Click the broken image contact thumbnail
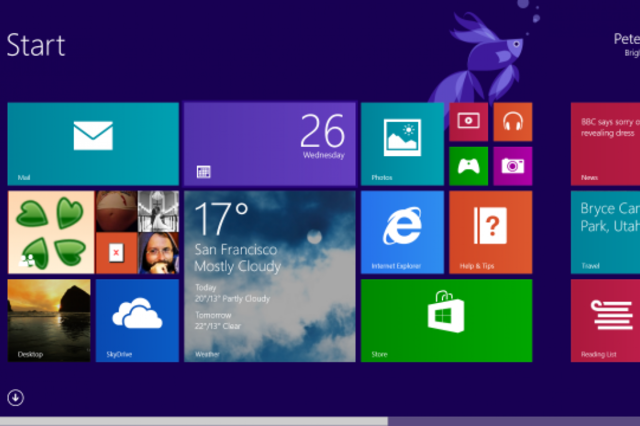The width and height of the screenshot is (640, 426). (116, 253)
